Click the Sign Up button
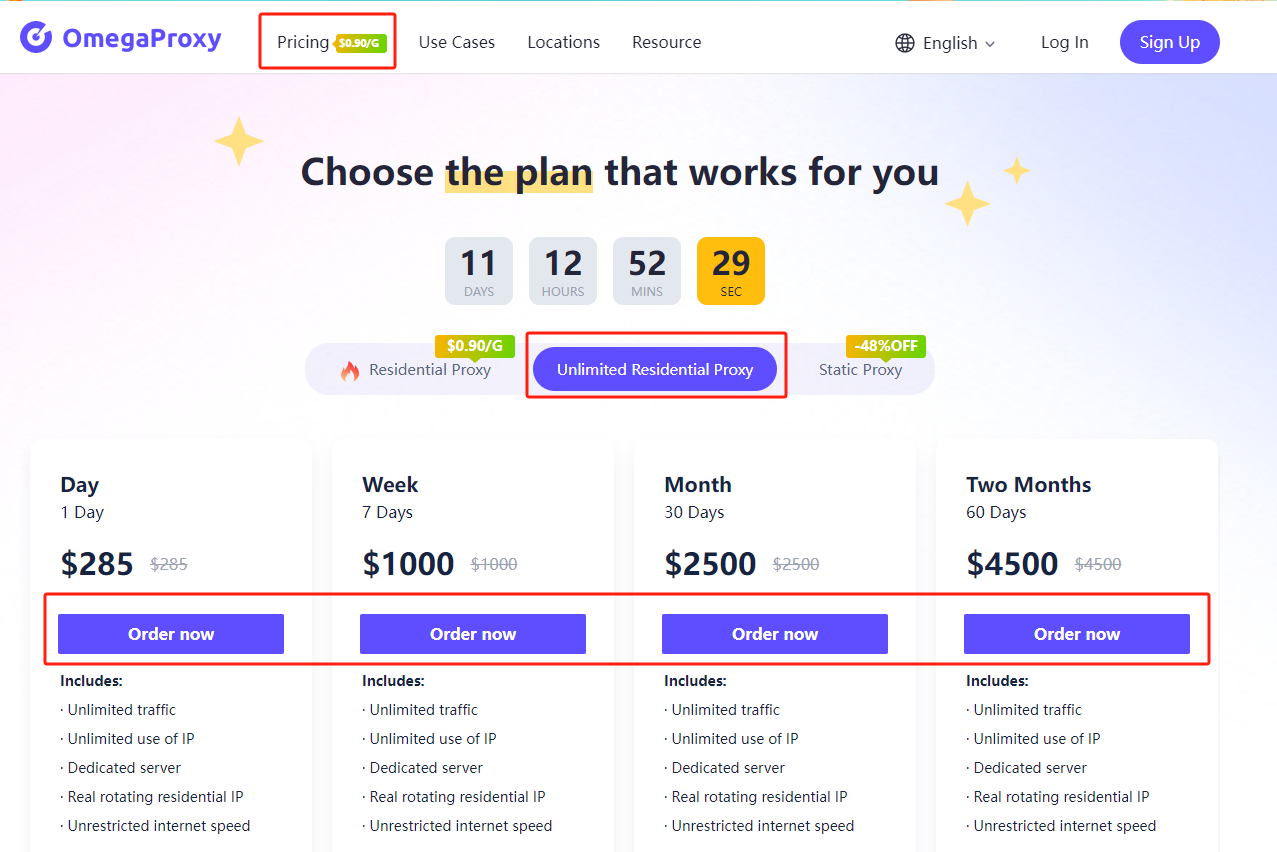The height and width of the screenshot is (852, 1277). coord(1170,42)
